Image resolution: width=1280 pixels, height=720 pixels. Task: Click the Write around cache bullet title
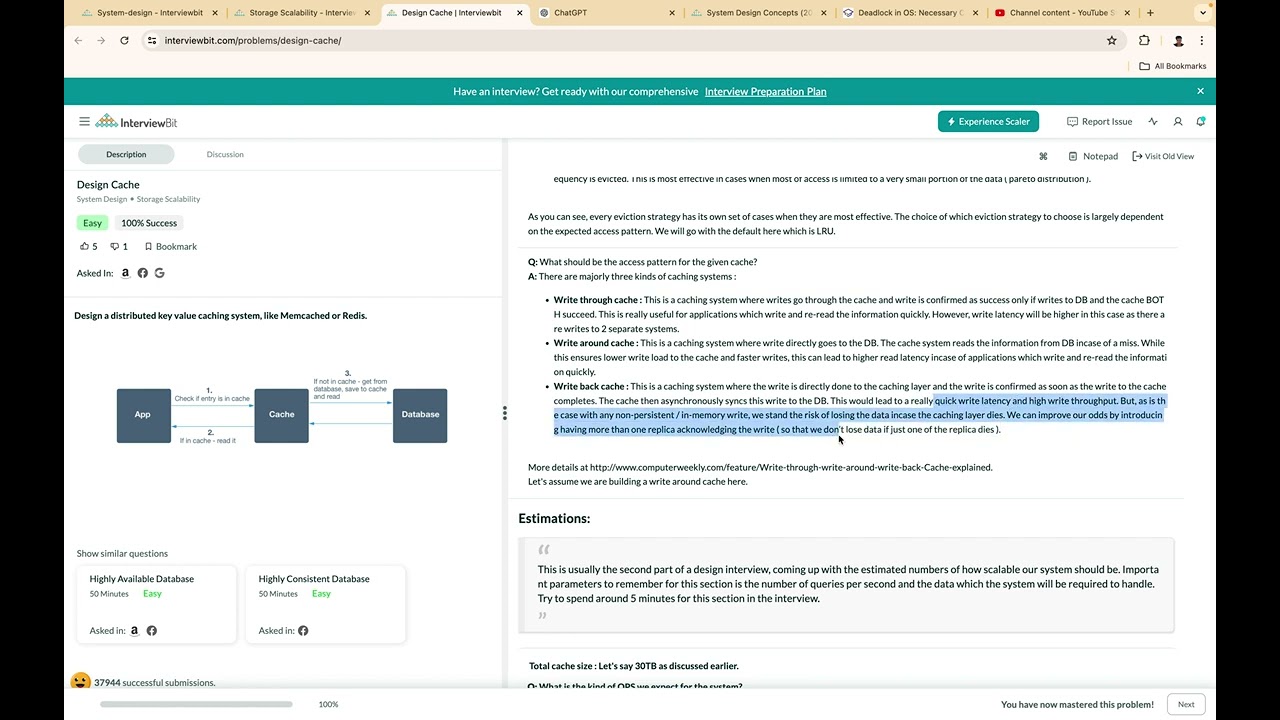[595, 343]
